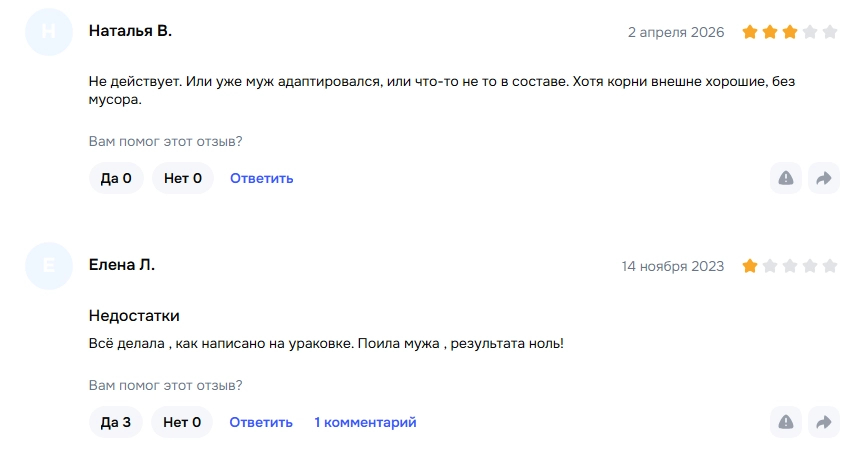
Task: Click the date 2 апреля 2026
Action: pyautogui.click(x=676, y=32)
